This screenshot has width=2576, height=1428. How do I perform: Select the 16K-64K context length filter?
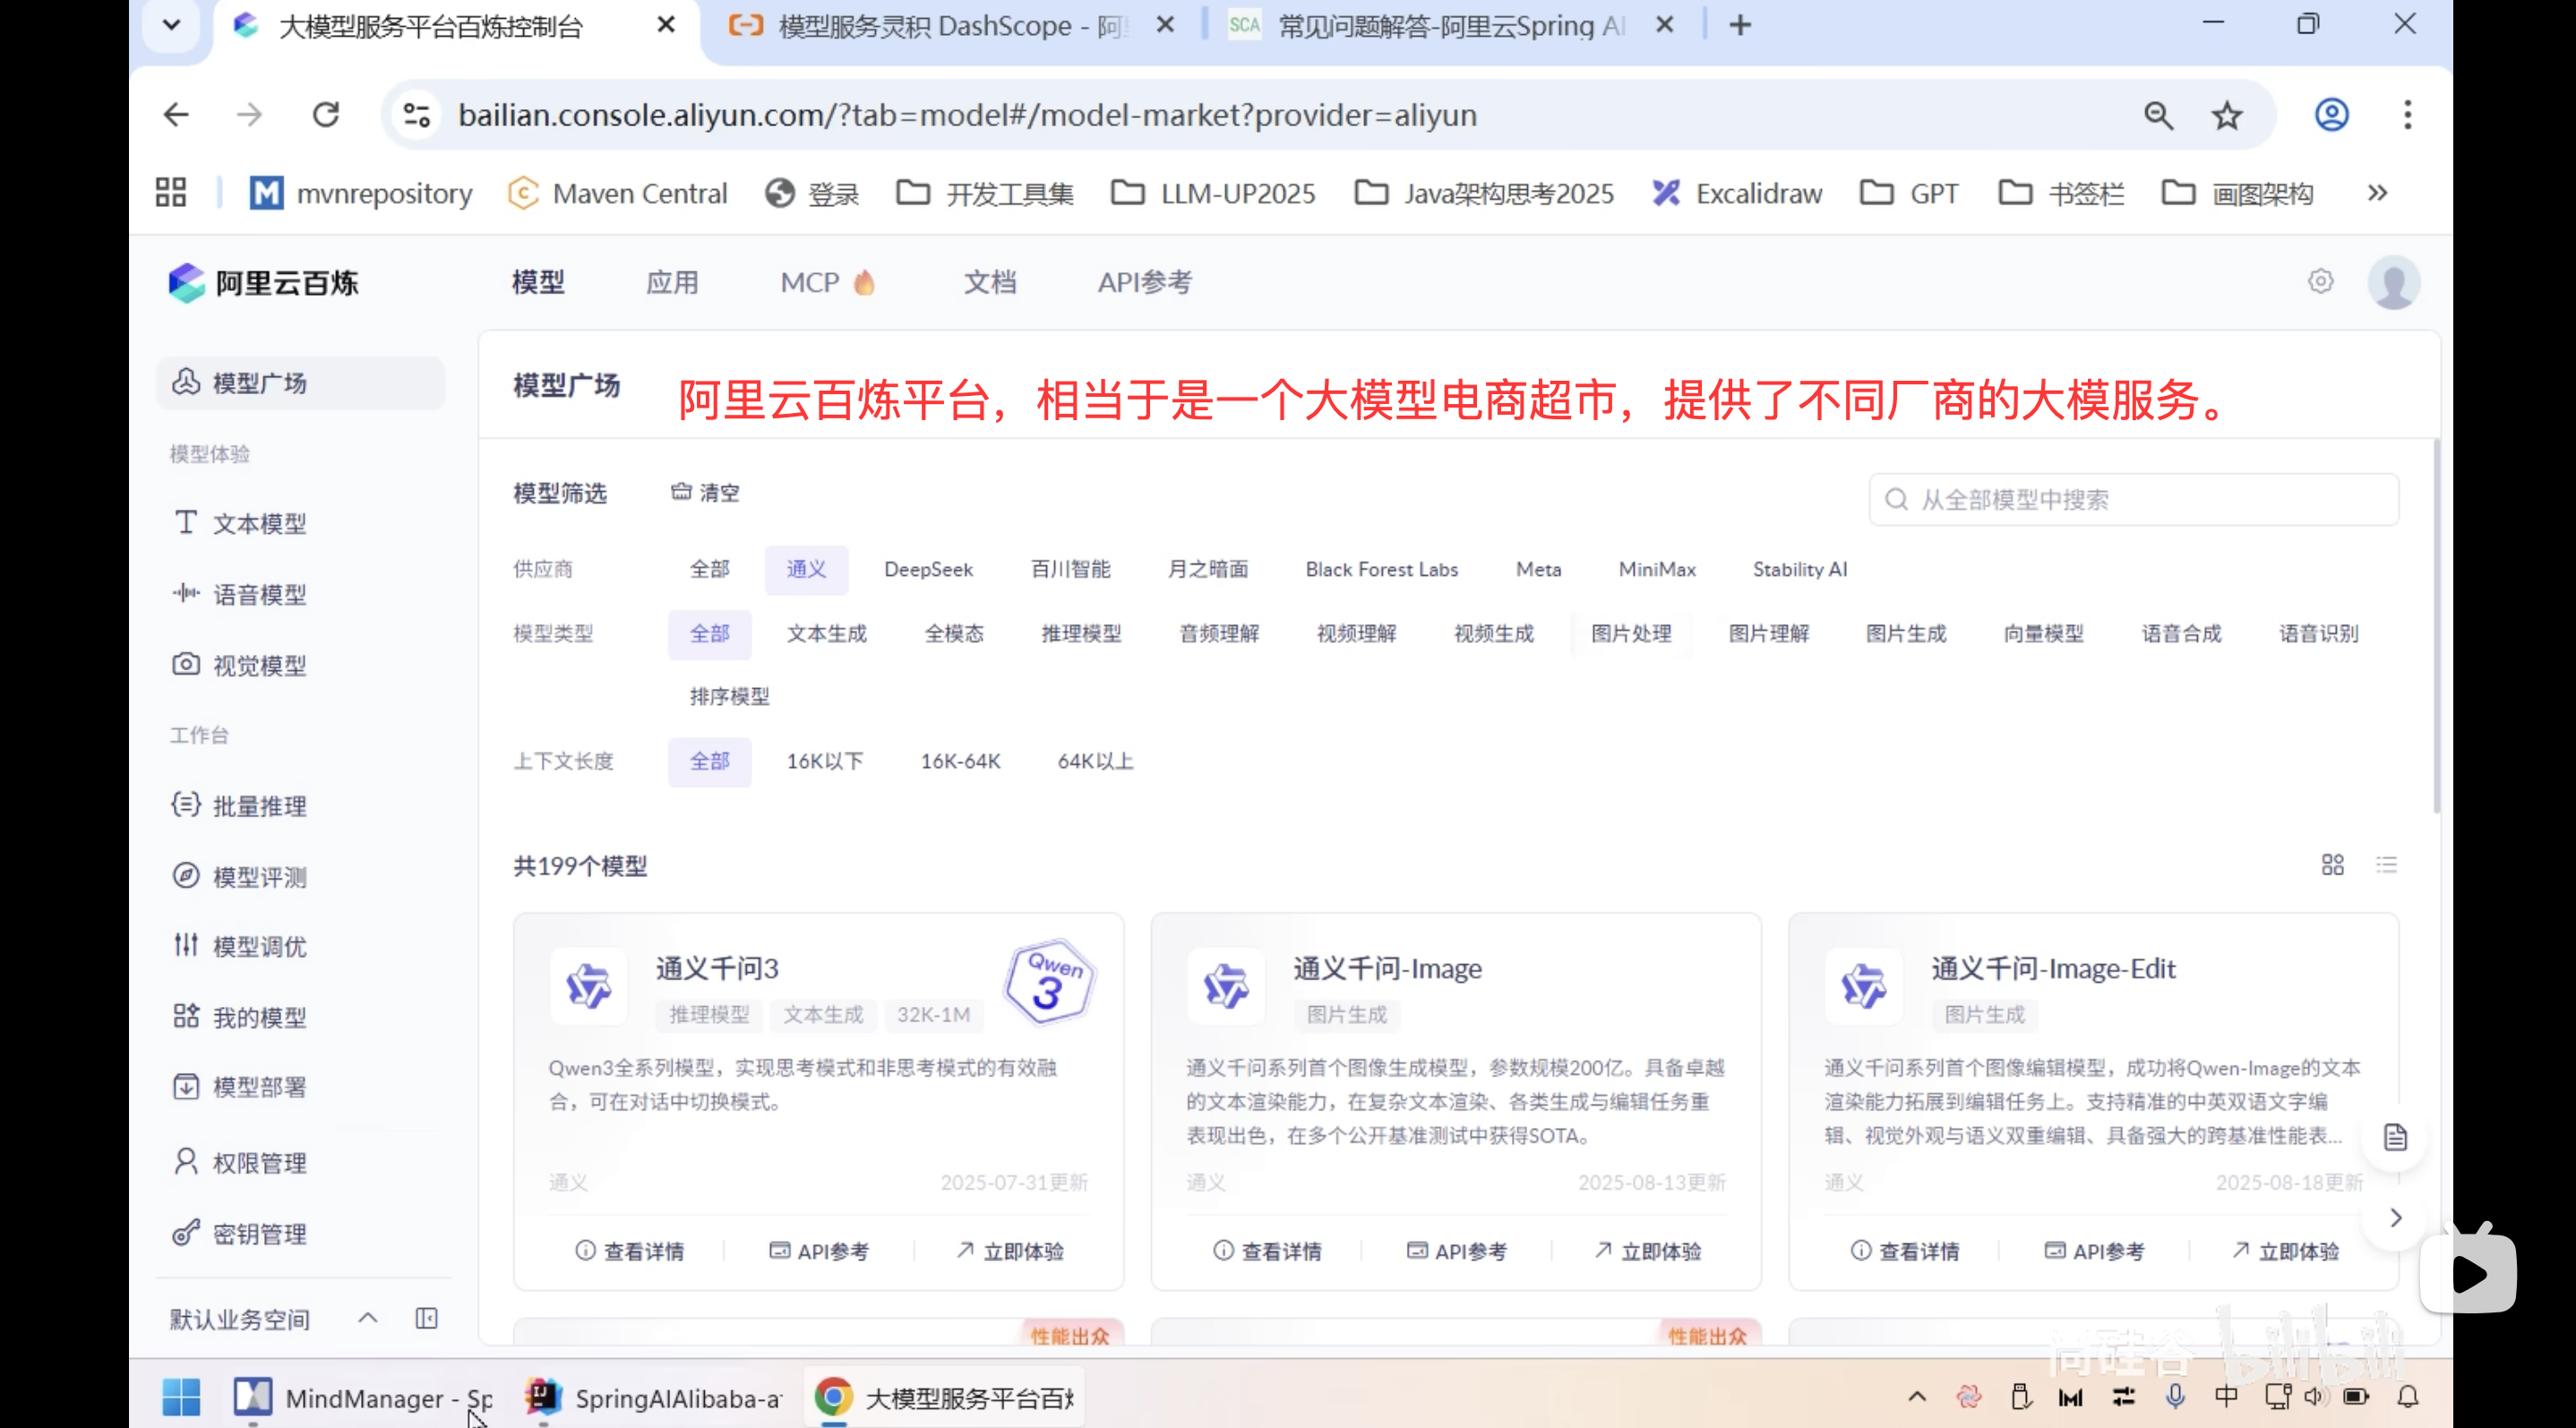pyautogui.click(x=960, y=760)
